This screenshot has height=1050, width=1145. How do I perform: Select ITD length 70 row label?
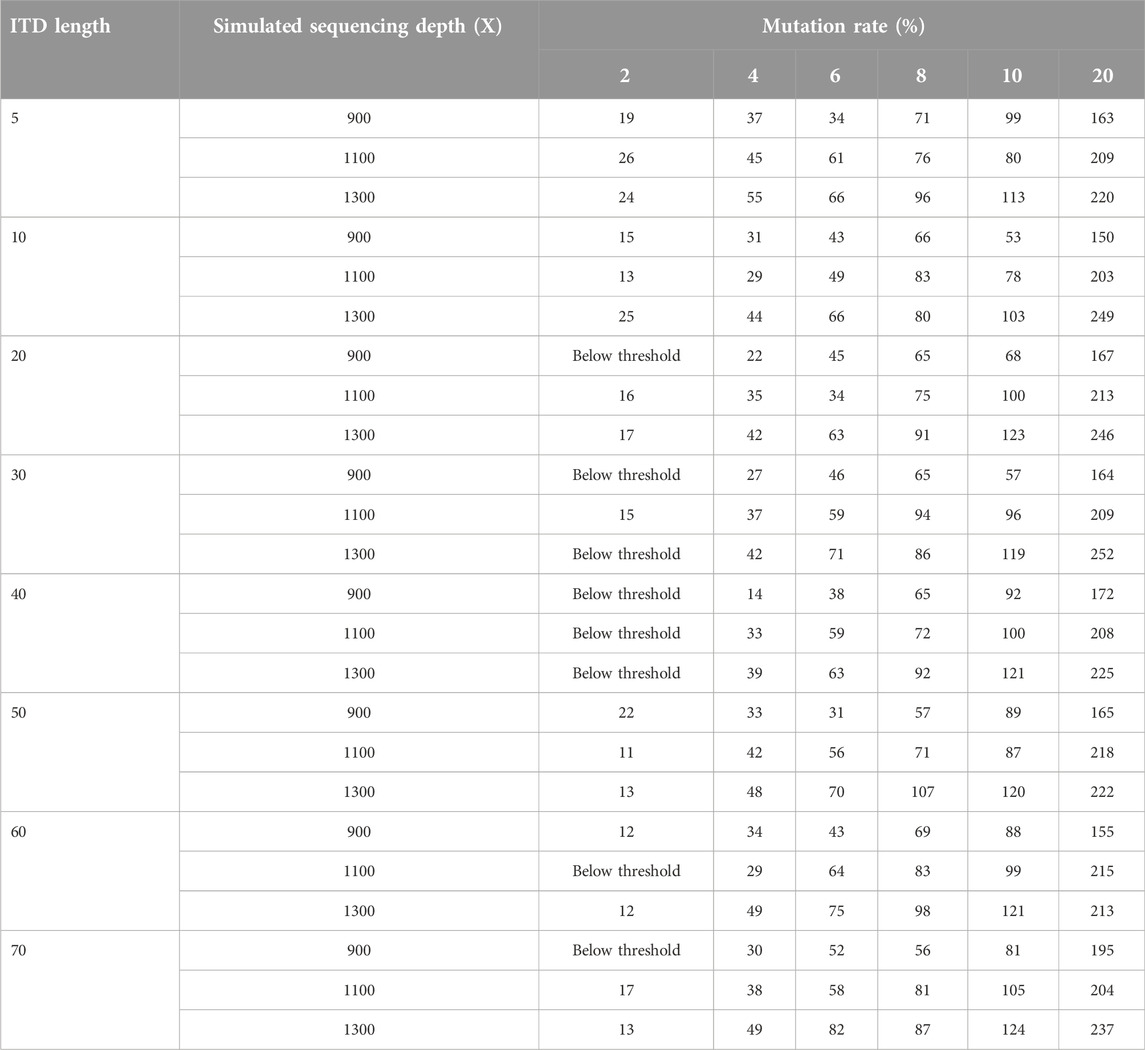click(18, 950)
